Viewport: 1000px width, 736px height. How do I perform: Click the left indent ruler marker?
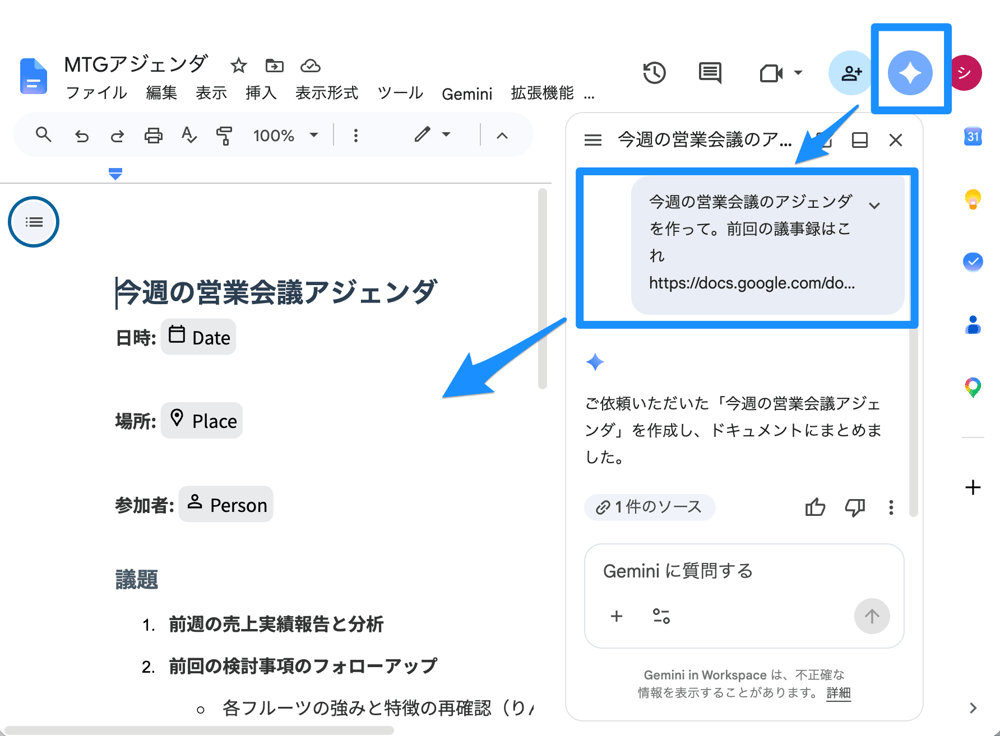pos(115,173)
